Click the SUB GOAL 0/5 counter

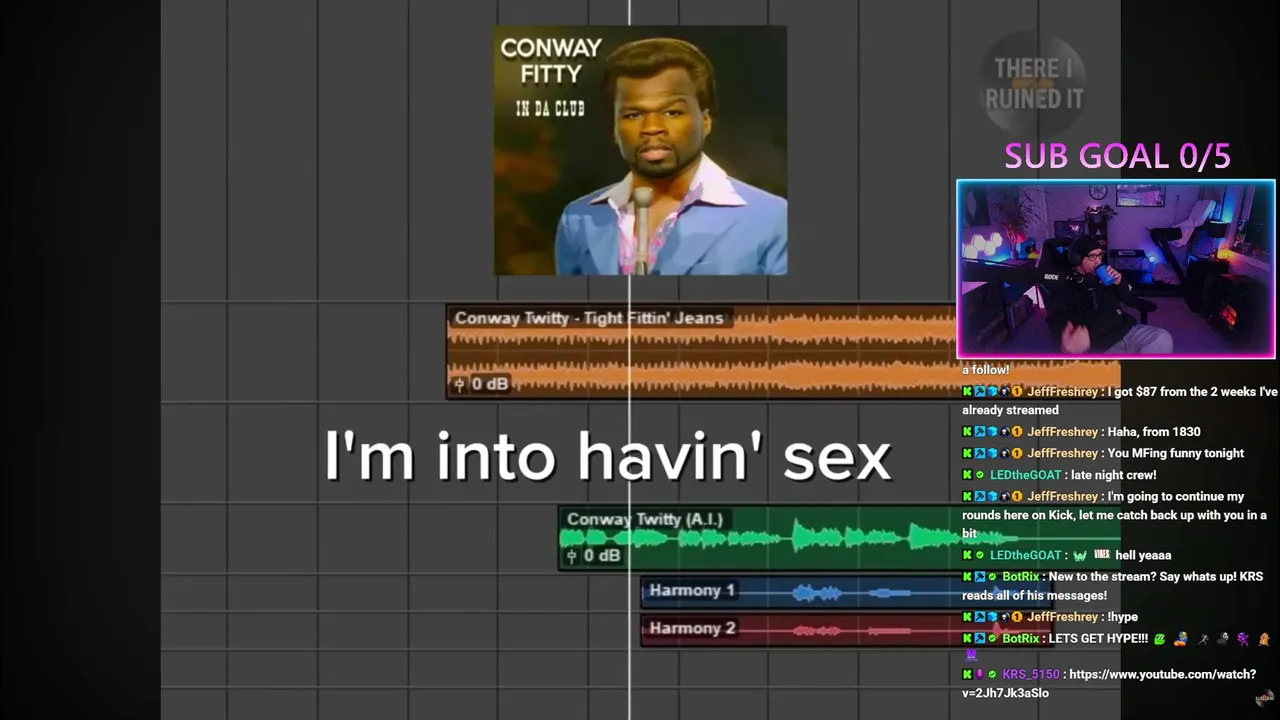tap(1117, 156)
